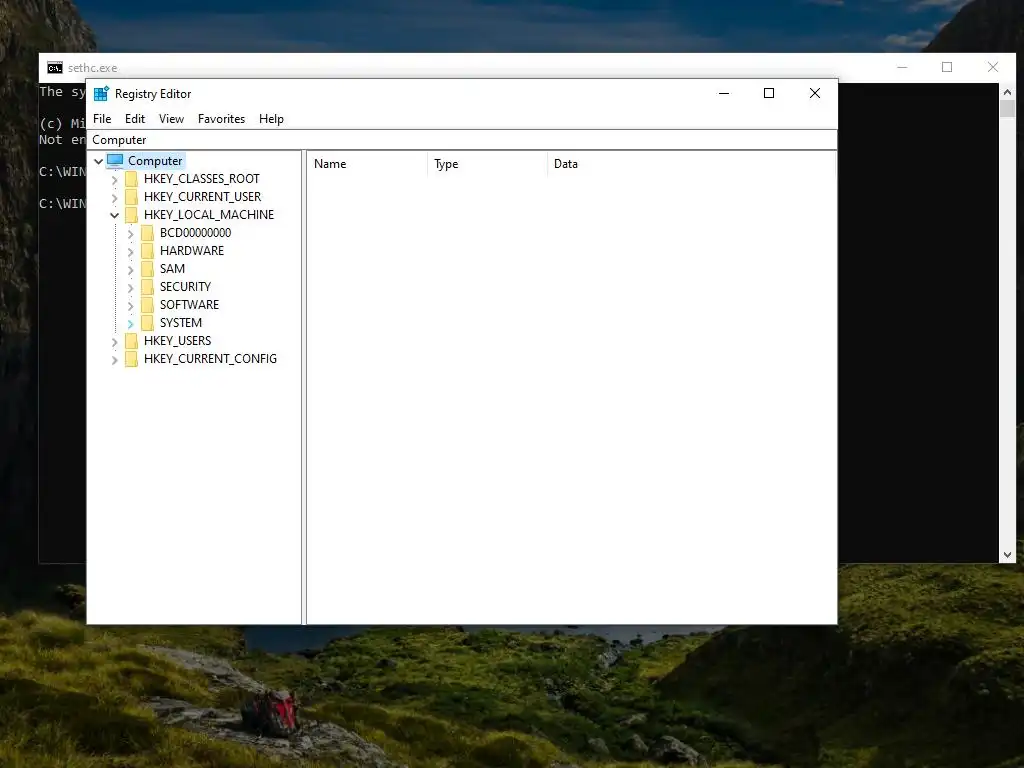1024x768 pixels.
Task: Open the Favorites menu
Action: point(221,119)
